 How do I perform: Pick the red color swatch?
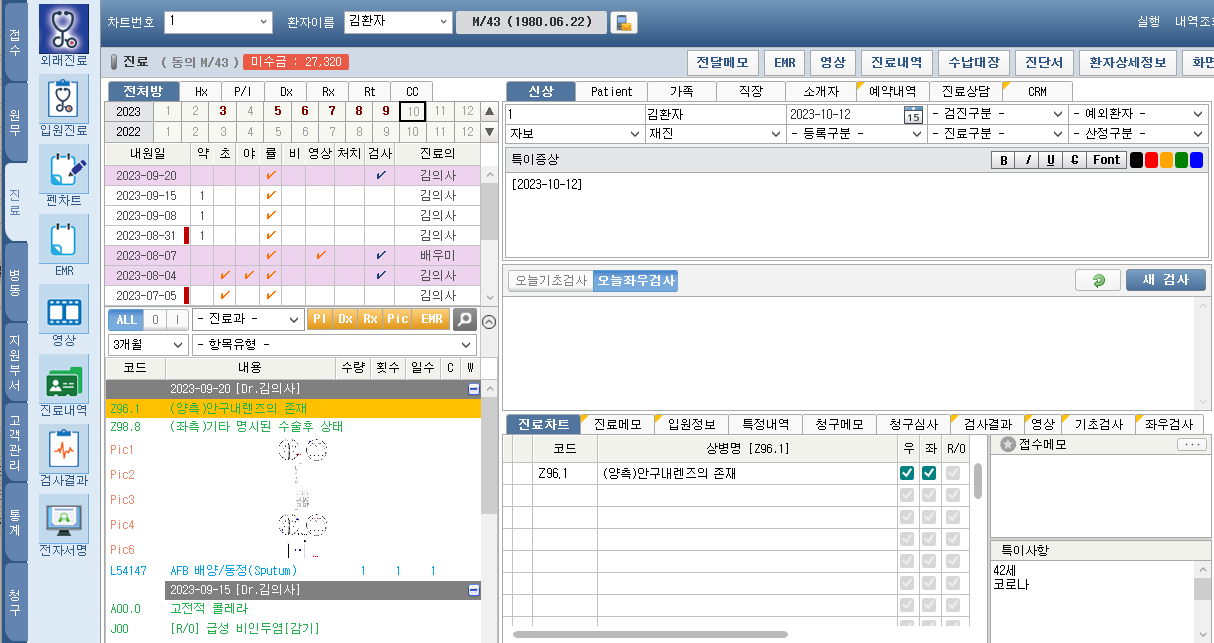1151,160
